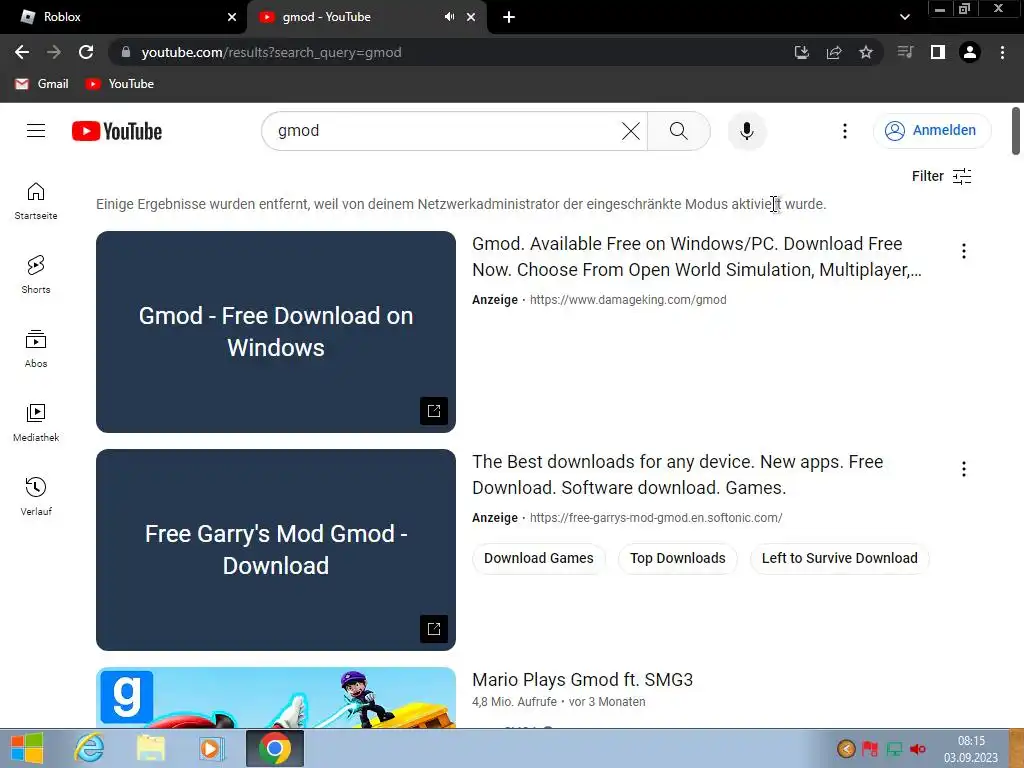Image resolution: width=1024 pixels, height=768 pixels.
Task: Open the 'Mario Plays Gmod ft. SMG3' video title
Action: click(x=583, y=680)
